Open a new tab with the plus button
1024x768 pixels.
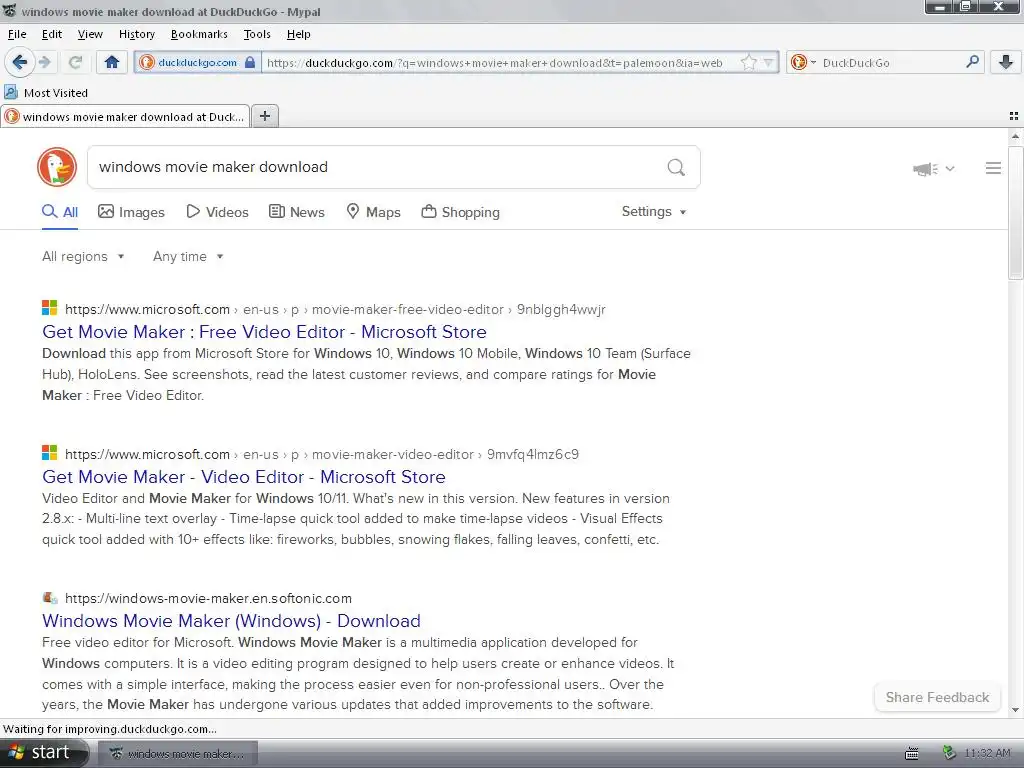tap(264, 116)
